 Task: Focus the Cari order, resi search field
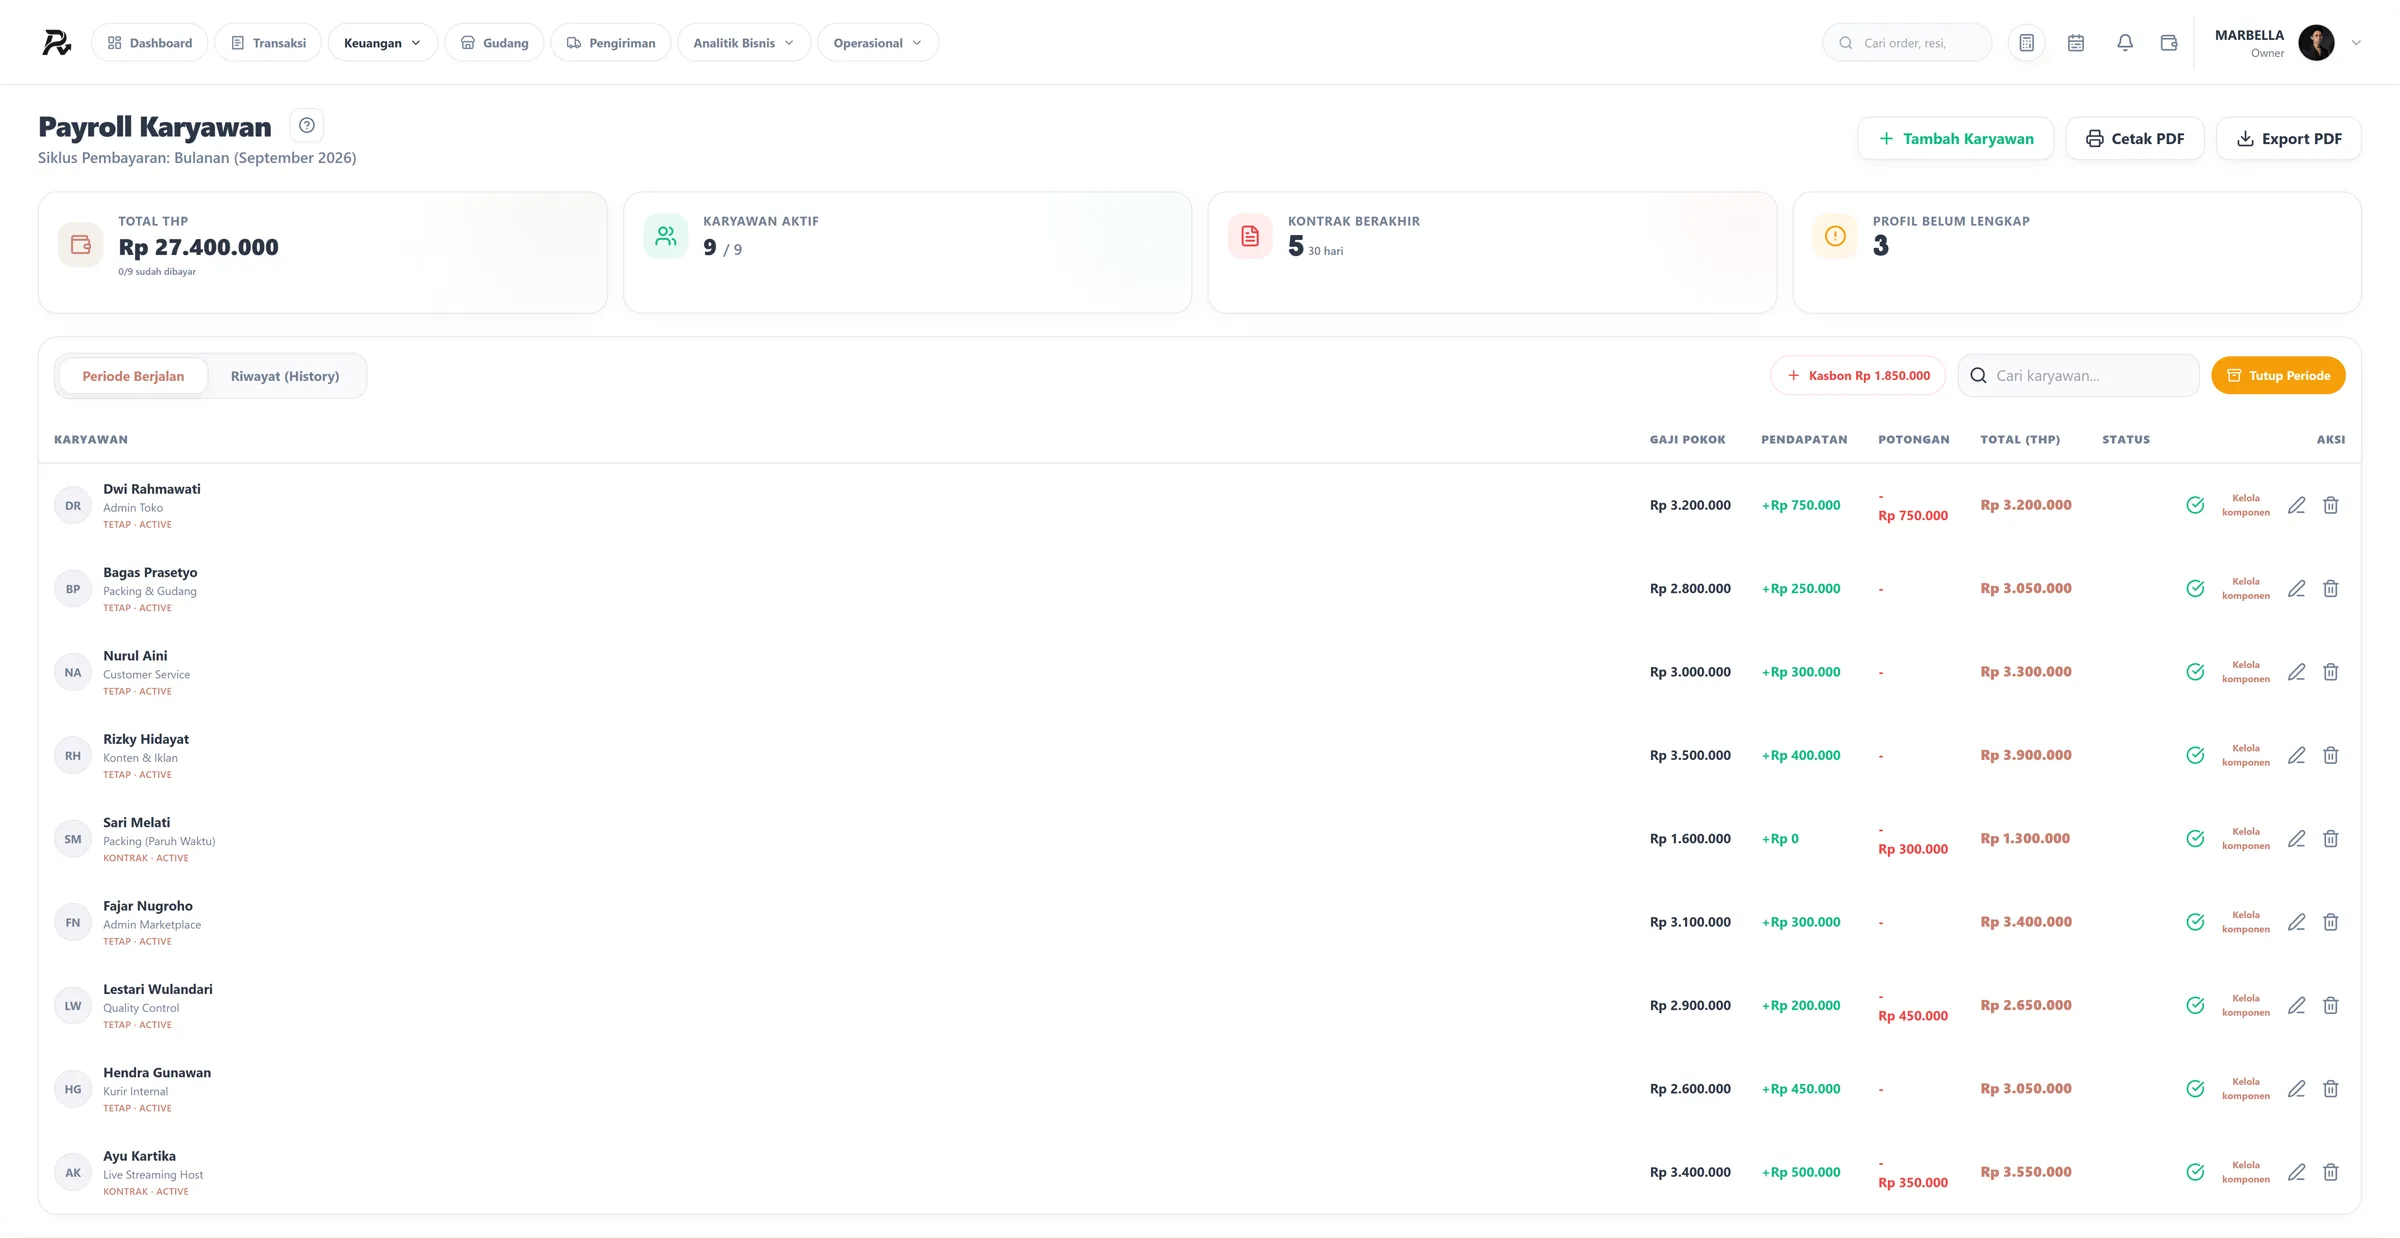(1907, 43)
